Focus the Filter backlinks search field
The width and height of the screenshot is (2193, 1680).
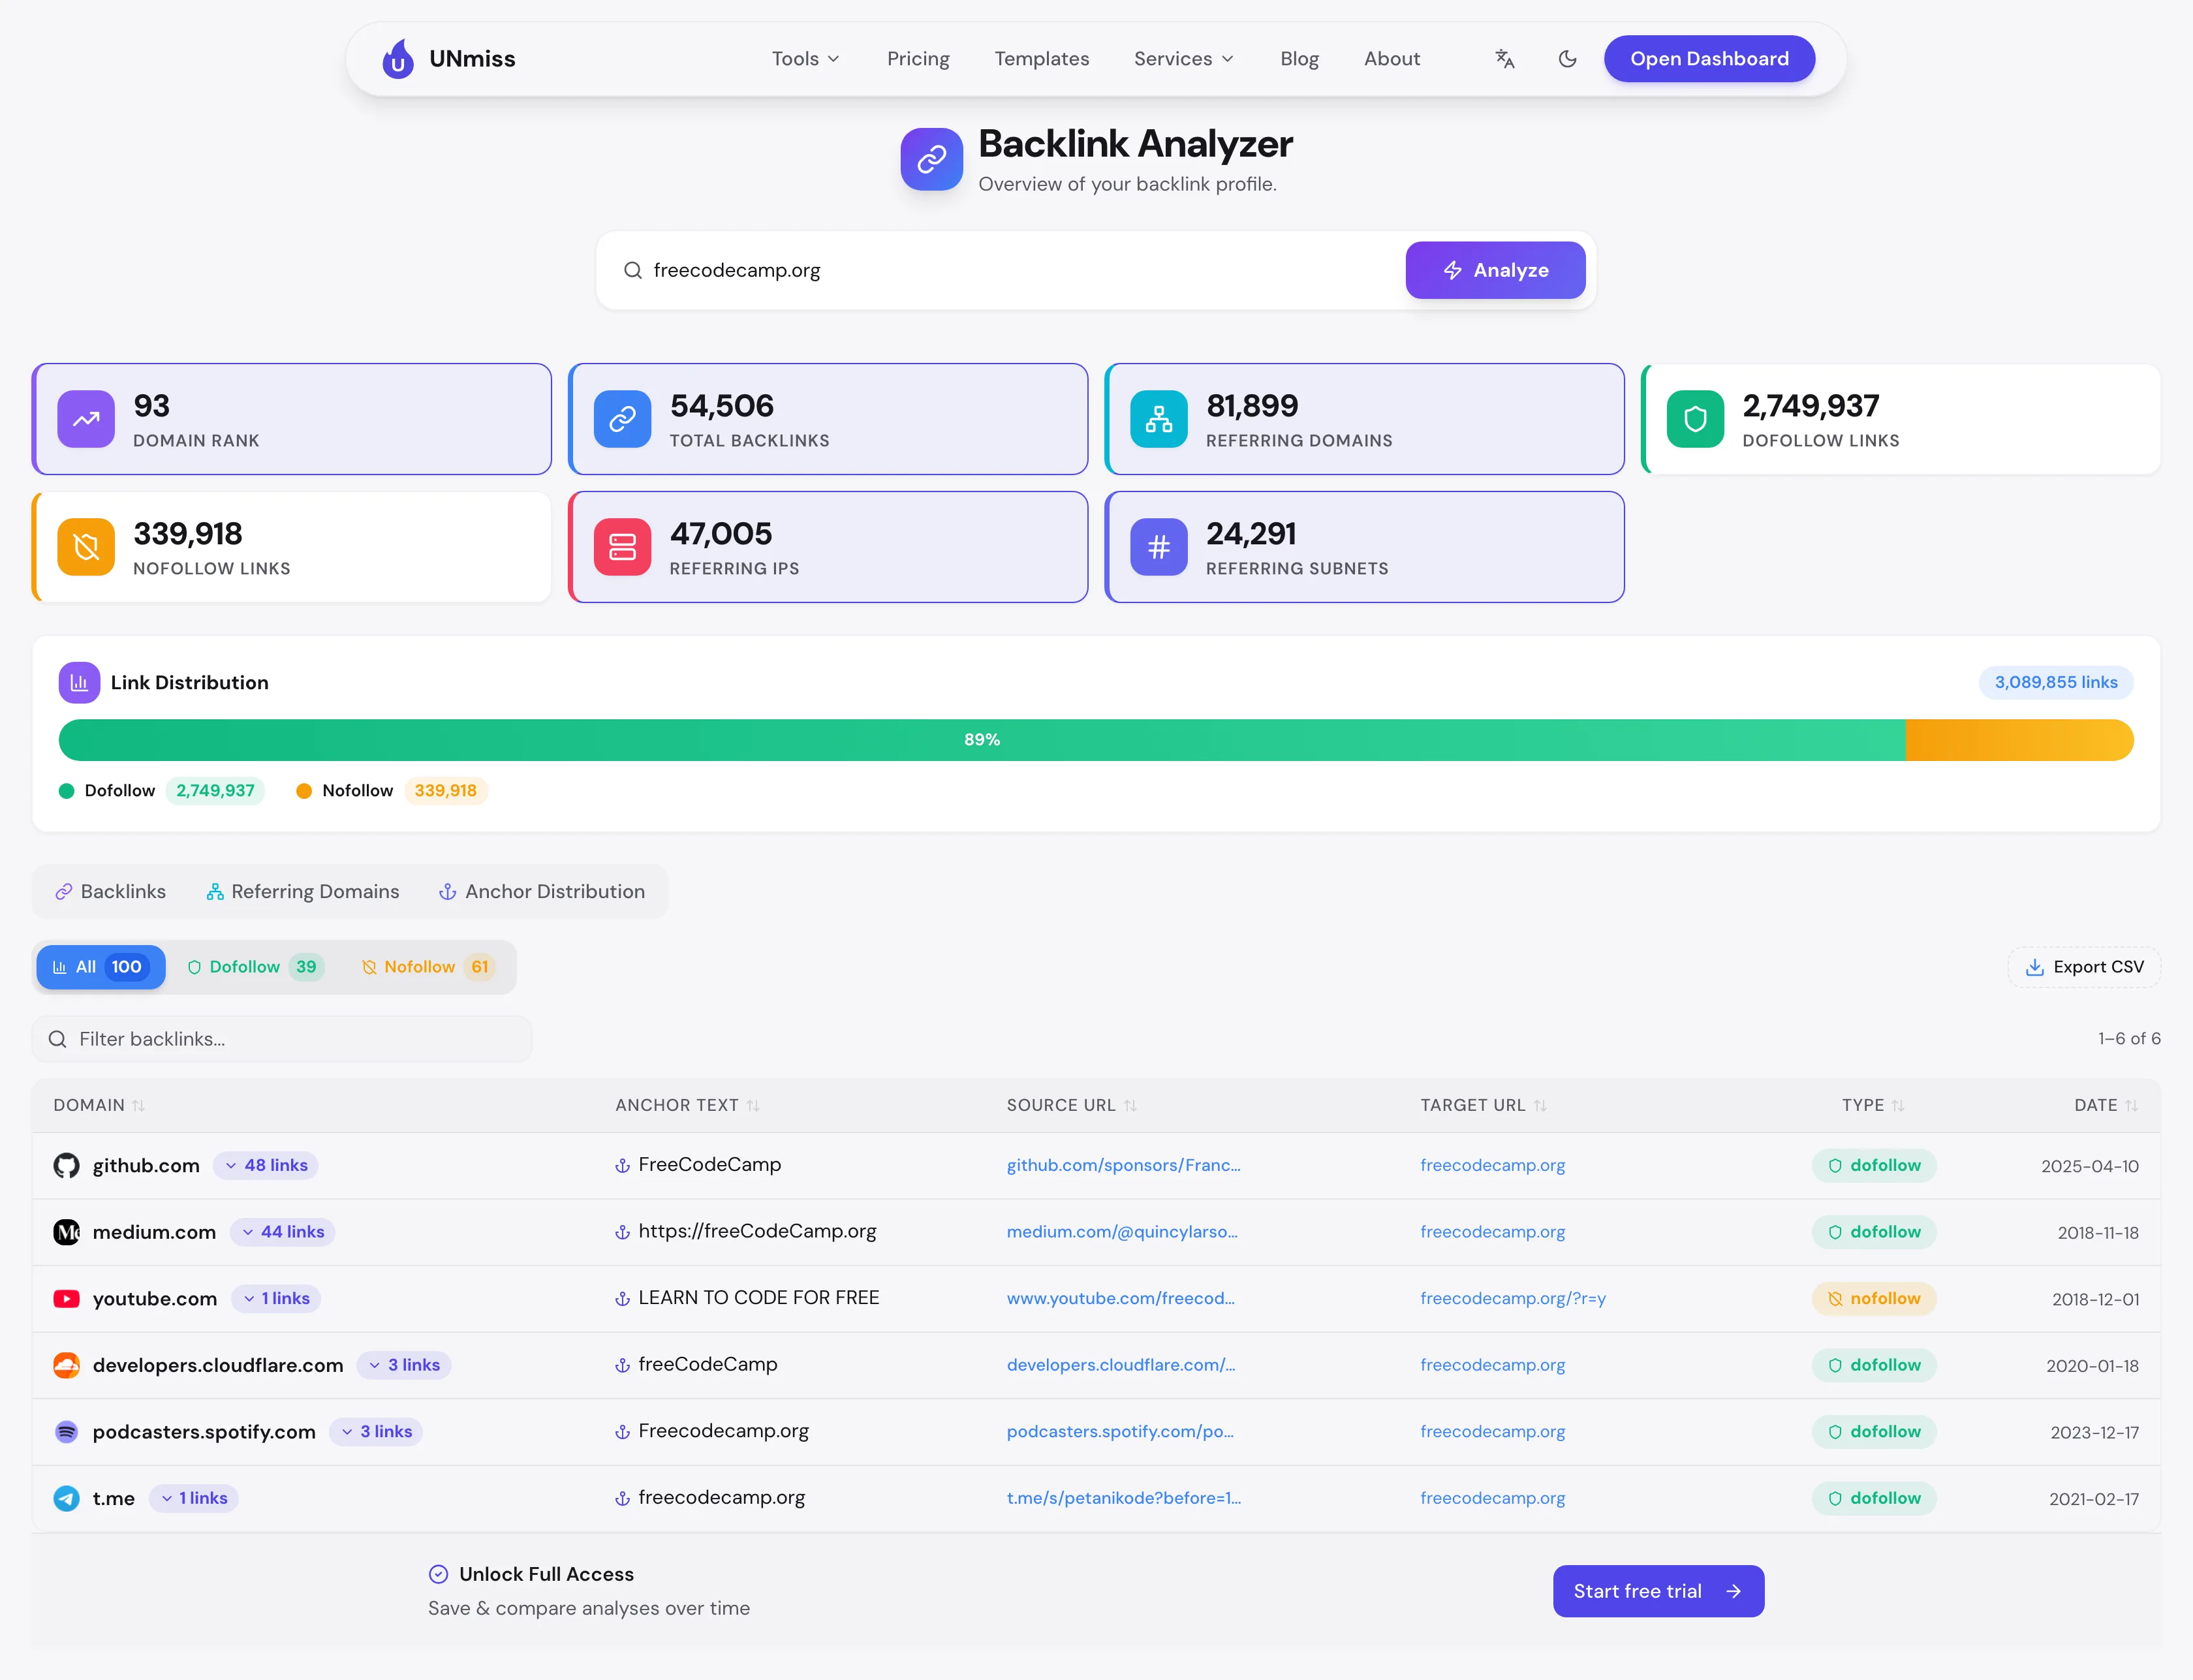tap(282, 1039)
